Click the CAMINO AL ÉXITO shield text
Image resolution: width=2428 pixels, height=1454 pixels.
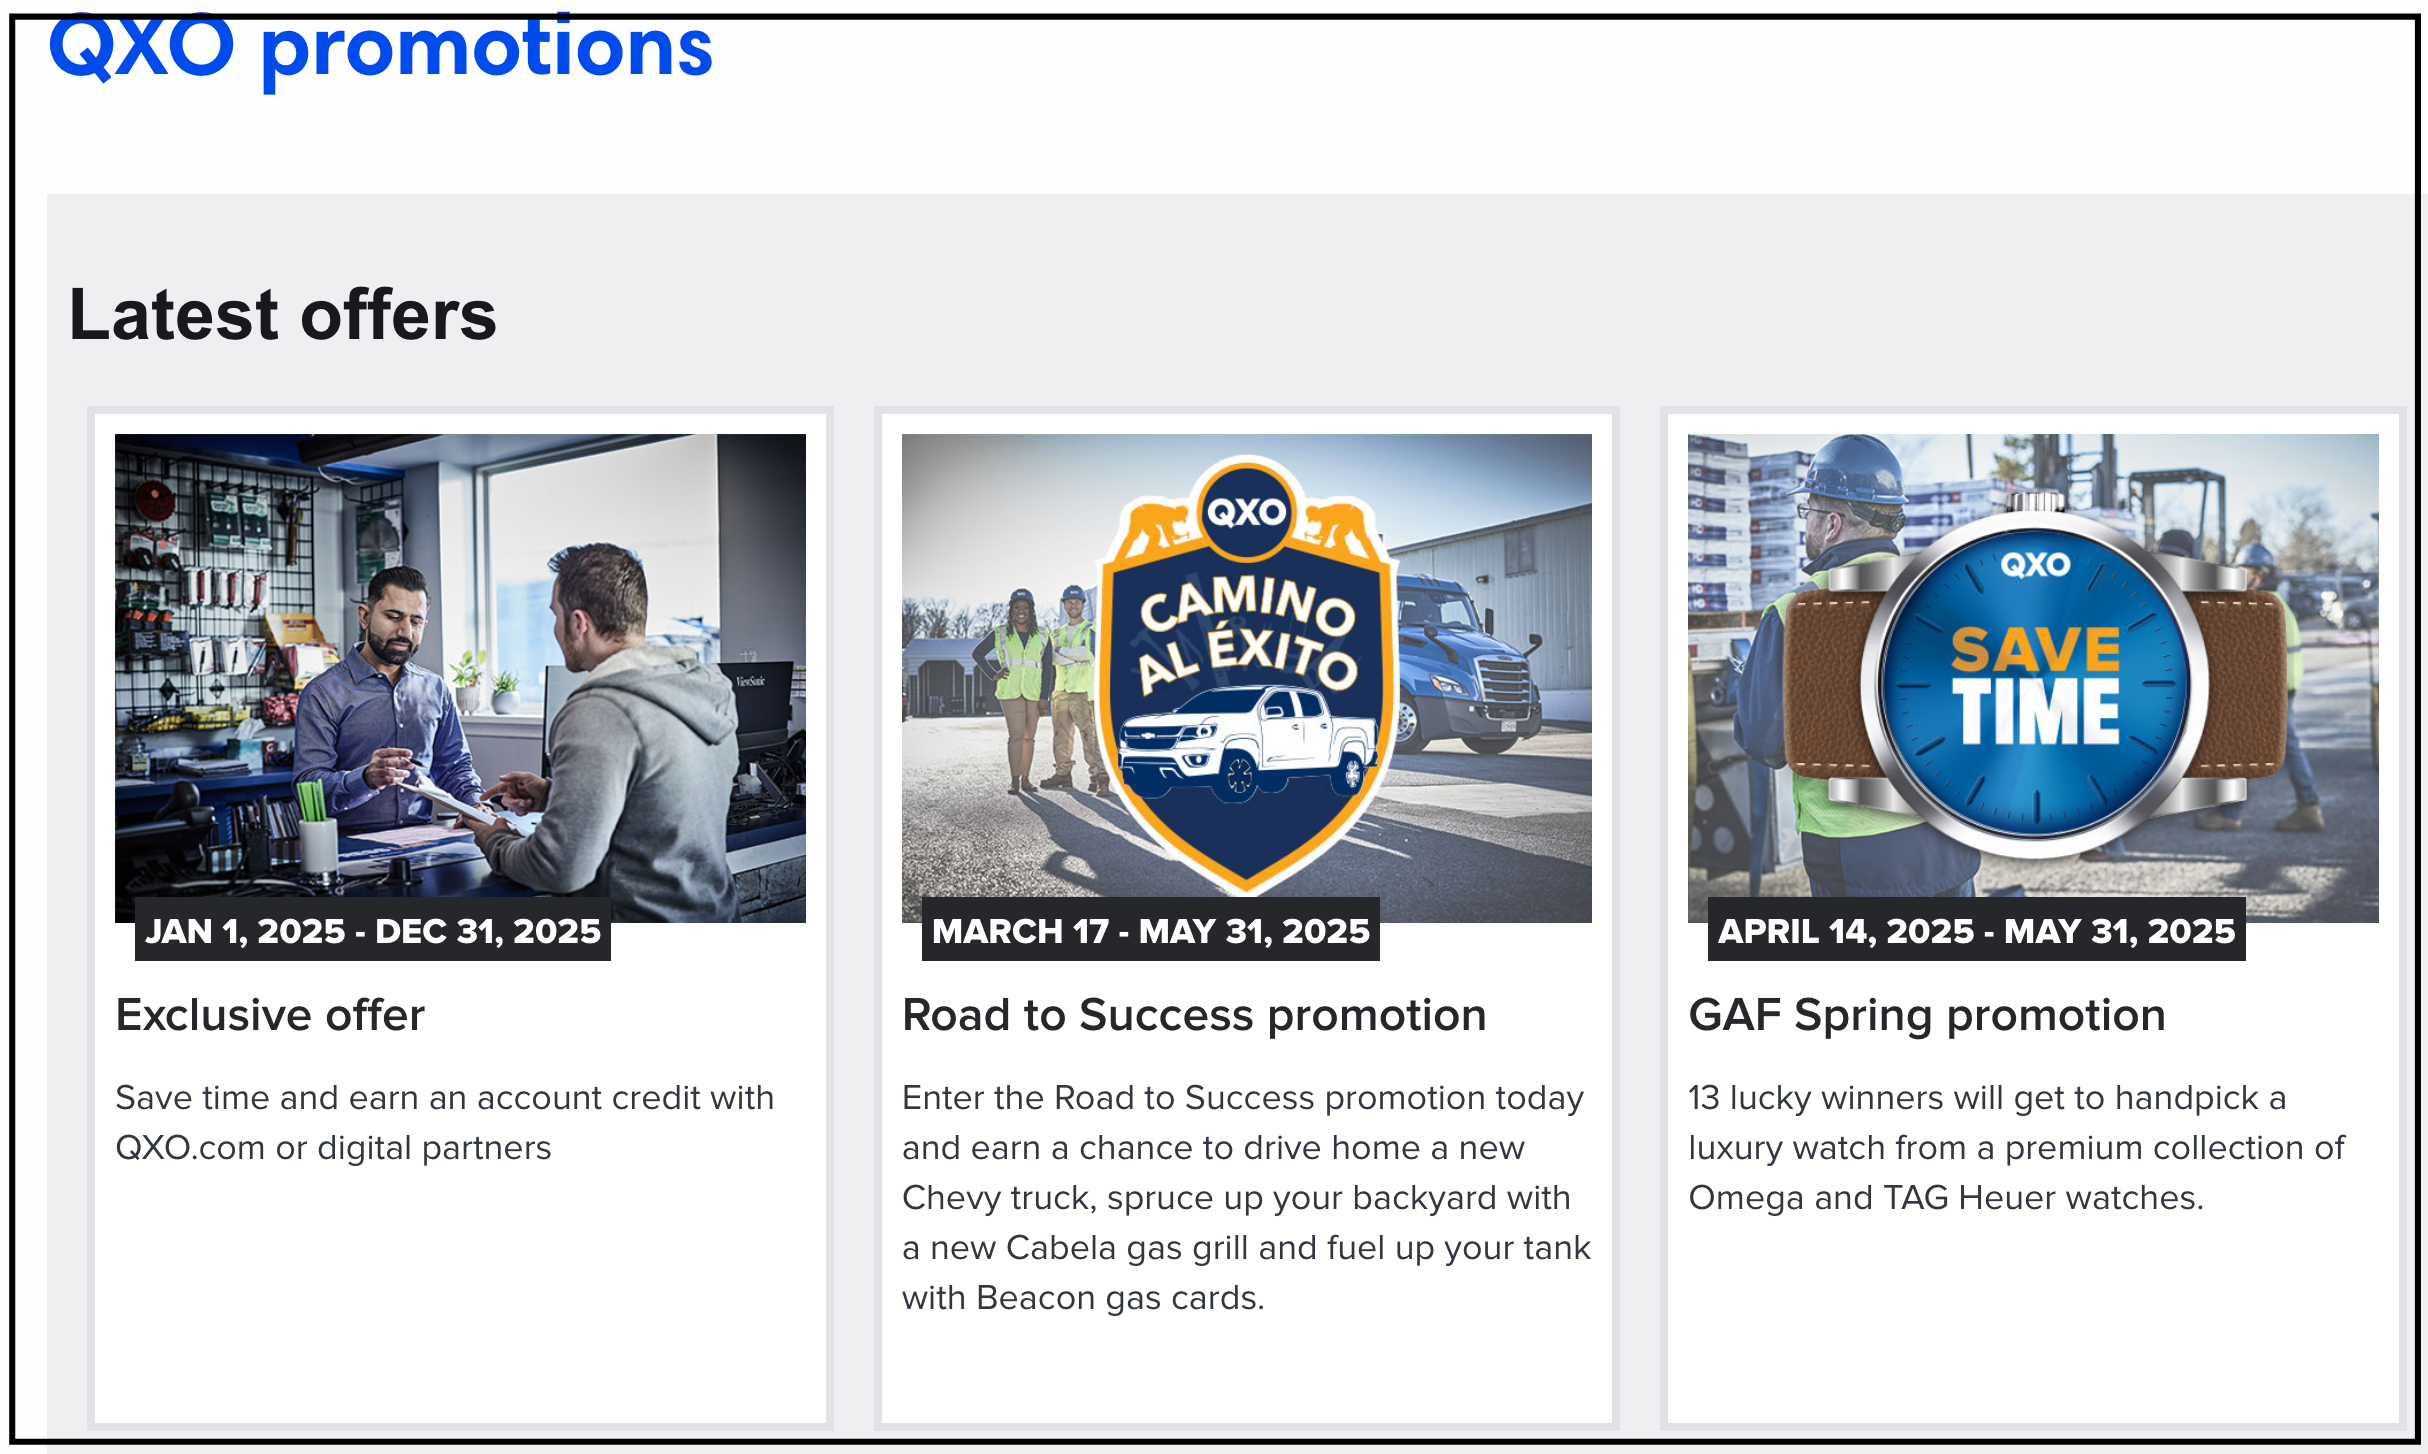pos(1248,632)
